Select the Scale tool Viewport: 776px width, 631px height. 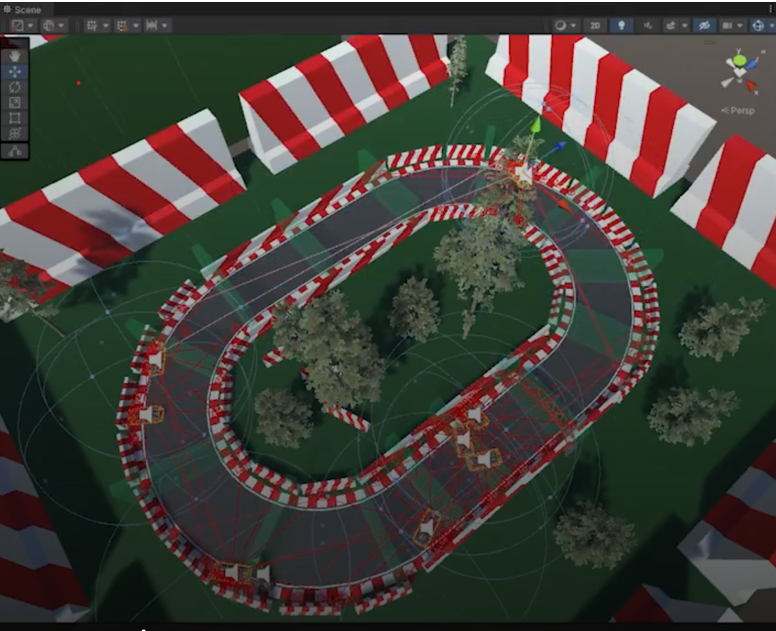click(15, 102)
